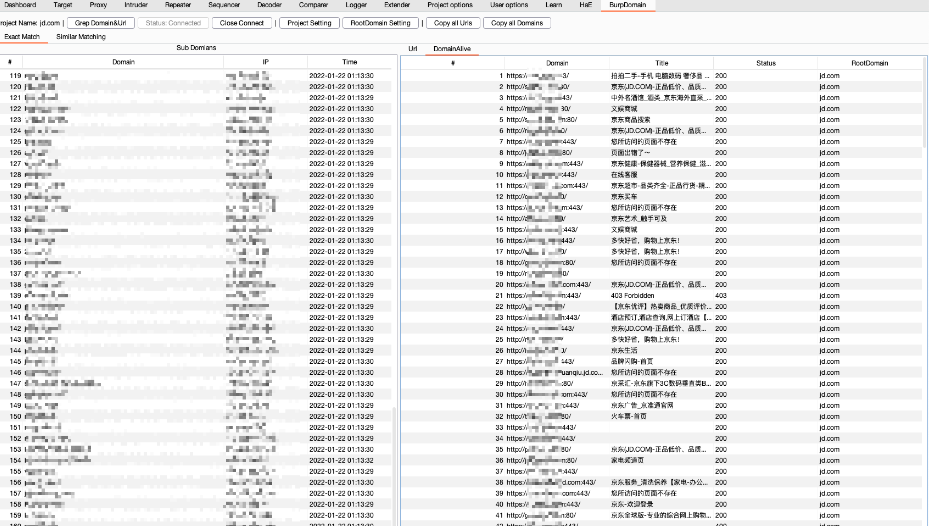
Task: Sort alive domains by Status column
Action: 765,63
